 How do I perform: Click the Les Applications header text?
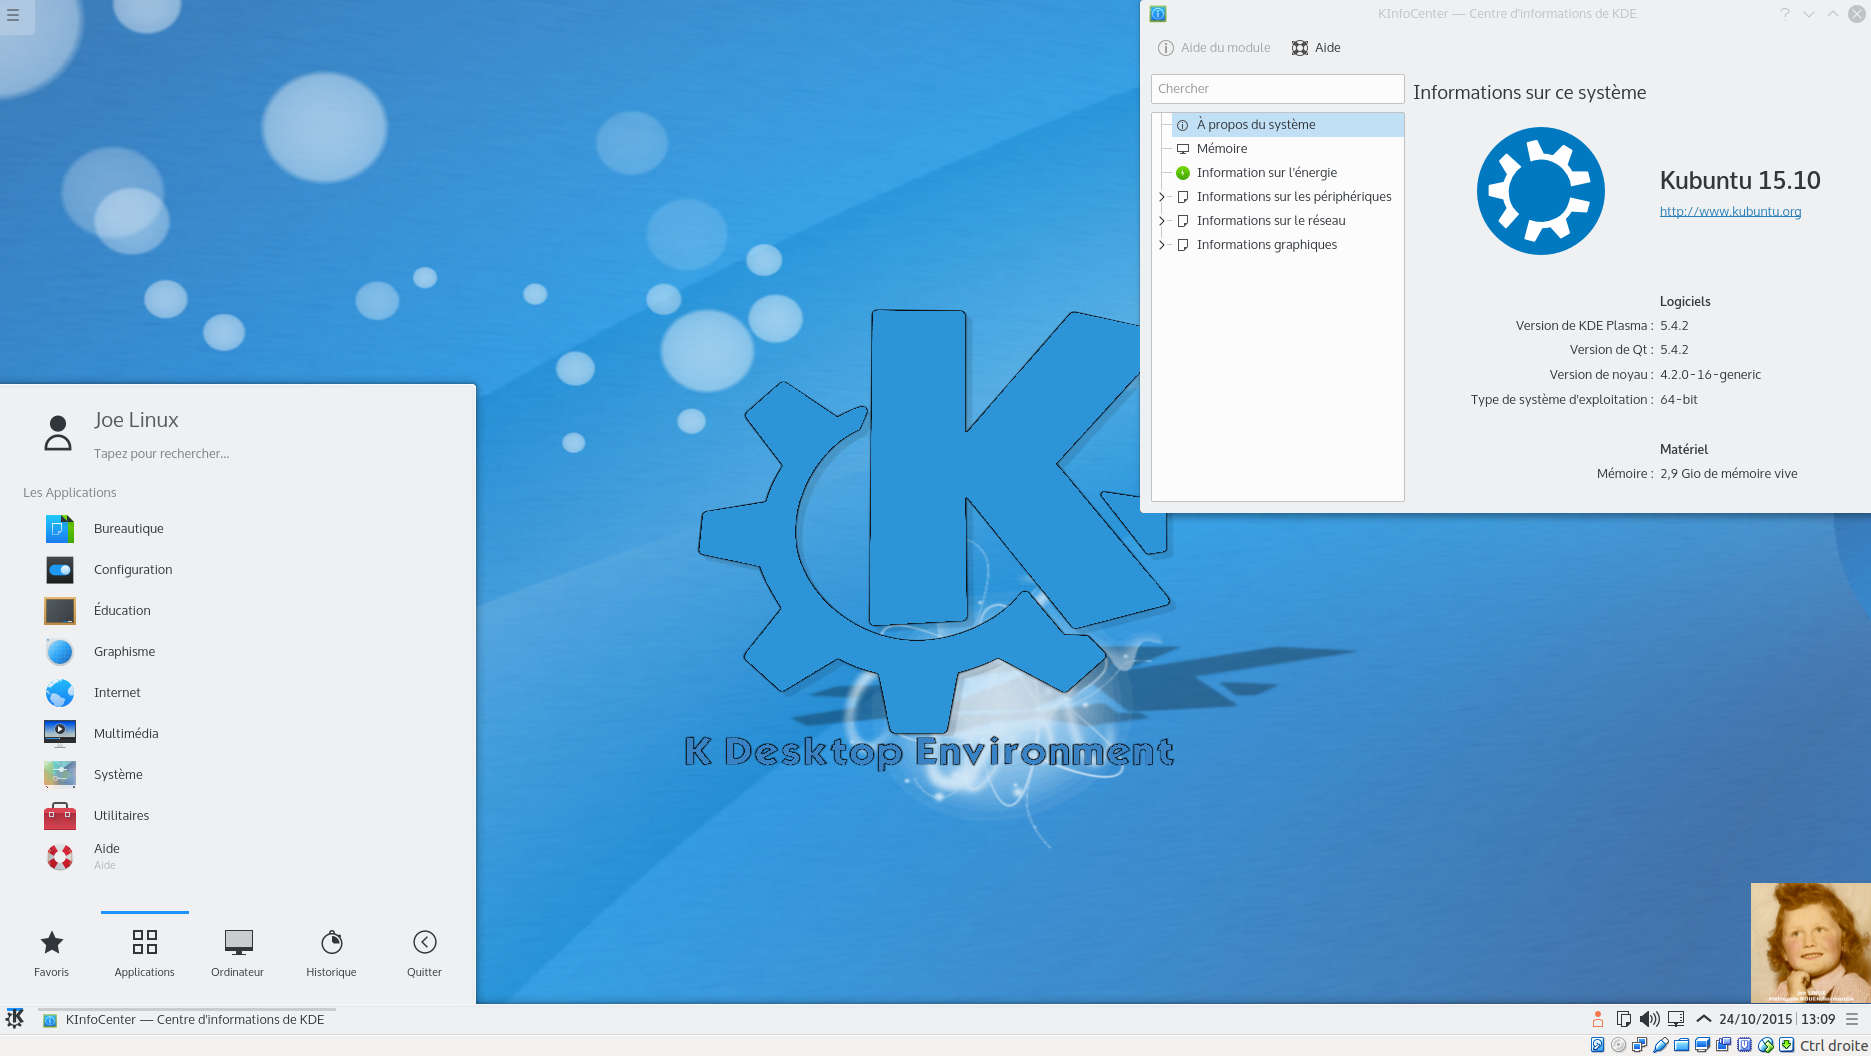70,493
